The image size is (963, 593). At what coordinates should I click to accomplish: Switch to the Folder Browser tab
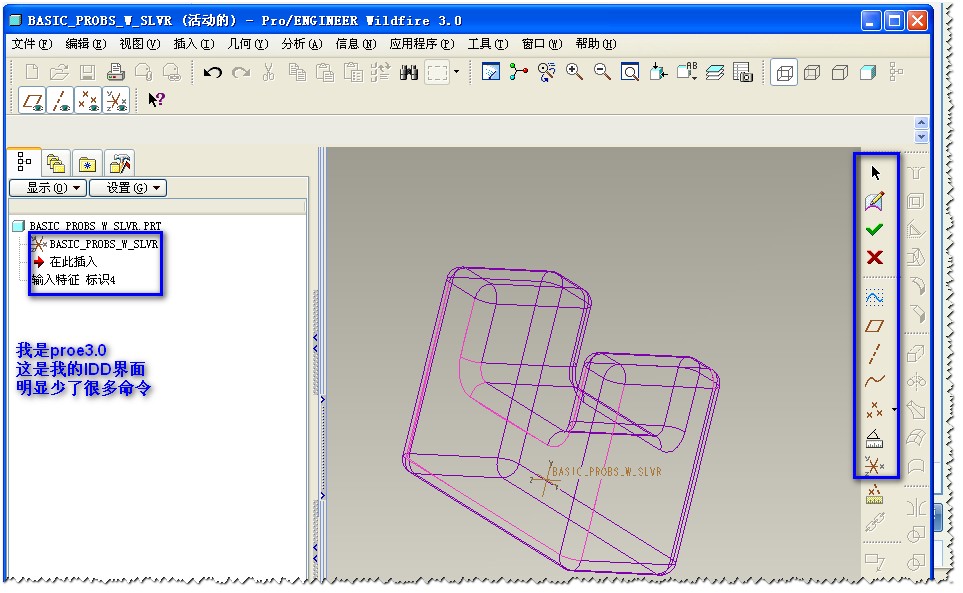[x=56, y=163]
